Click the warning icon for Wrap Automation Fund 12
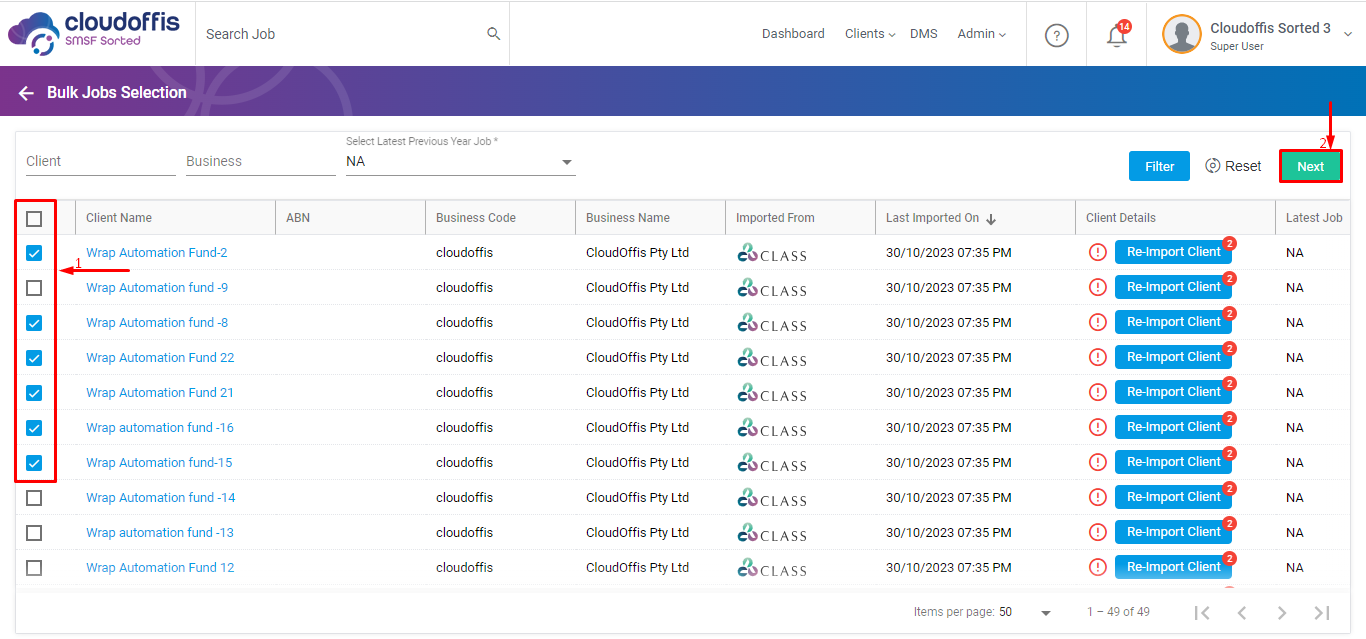Viewport: 1366px width, 639px height. coord(1098,567)
